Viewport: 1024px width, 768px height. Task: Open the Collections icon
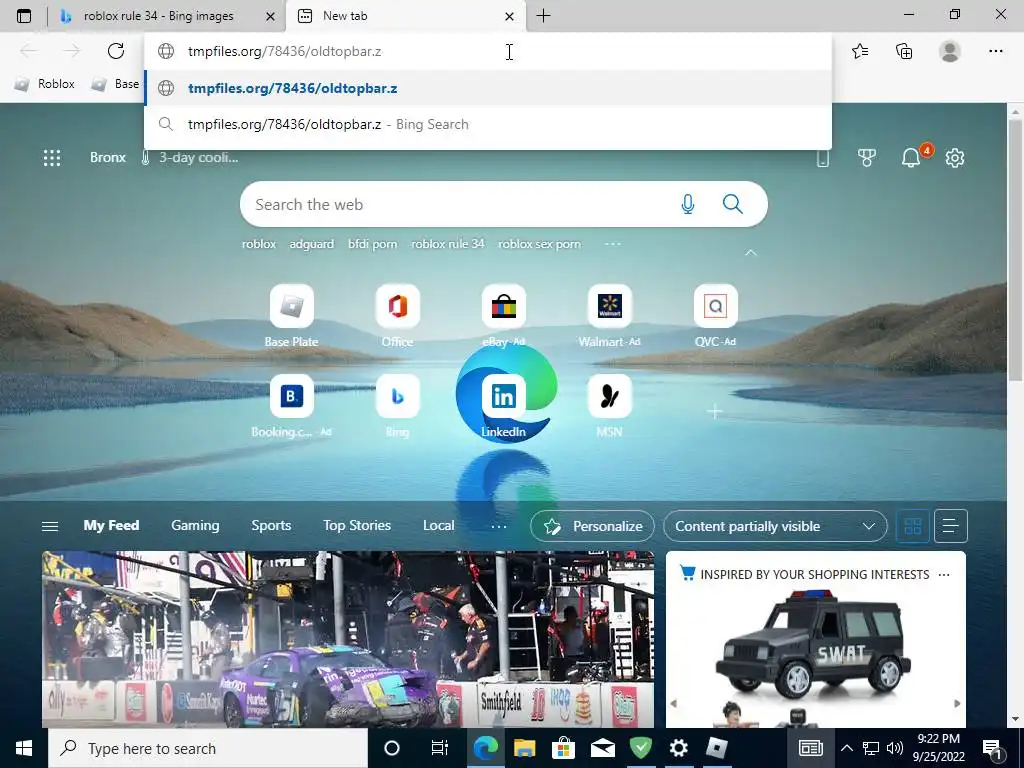(x=904, y=51)
